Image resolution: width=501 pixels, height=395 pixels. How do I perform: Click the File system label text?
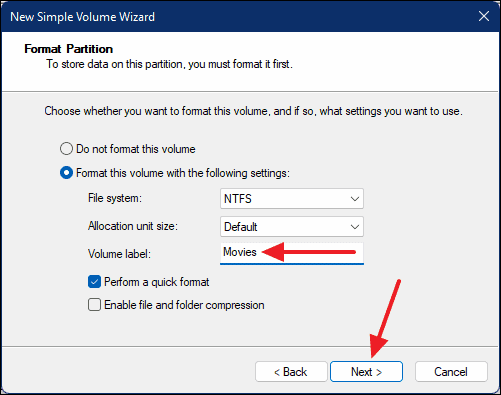point(115,198)
